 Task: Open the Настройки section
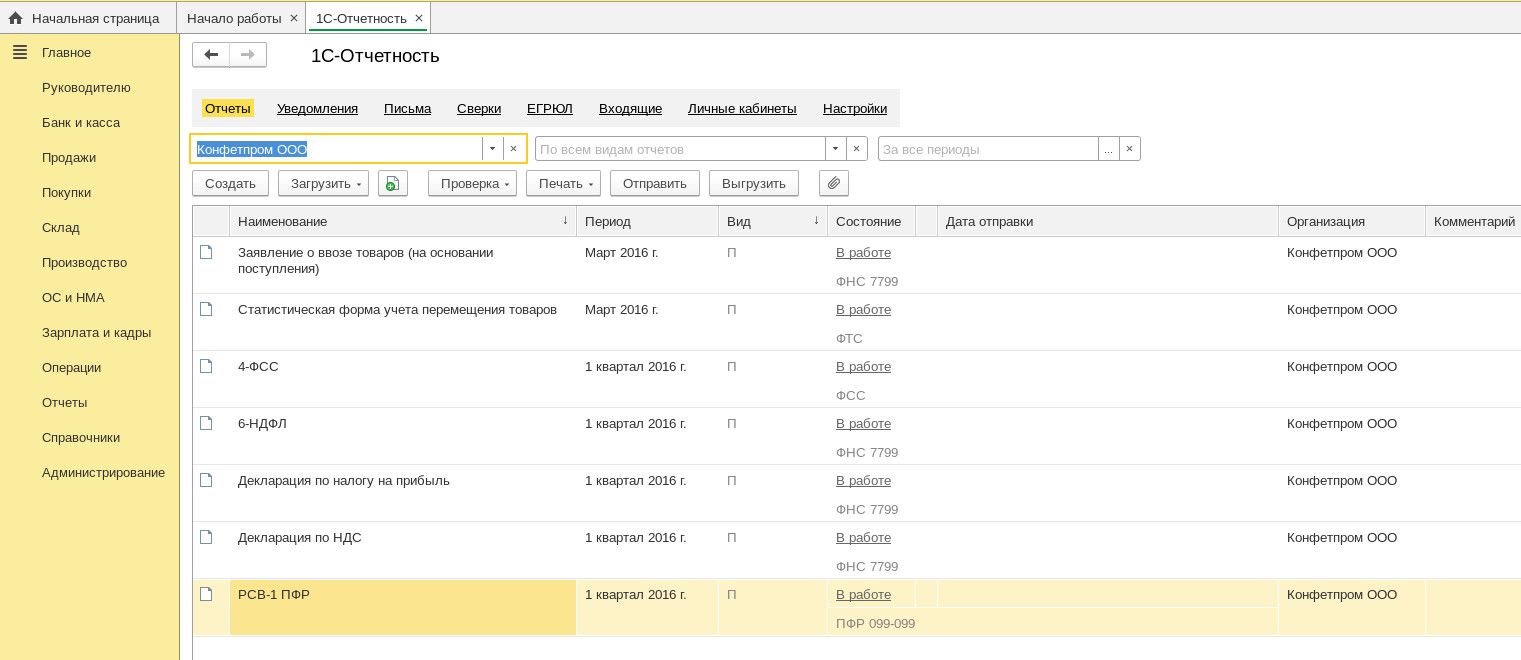855,108
